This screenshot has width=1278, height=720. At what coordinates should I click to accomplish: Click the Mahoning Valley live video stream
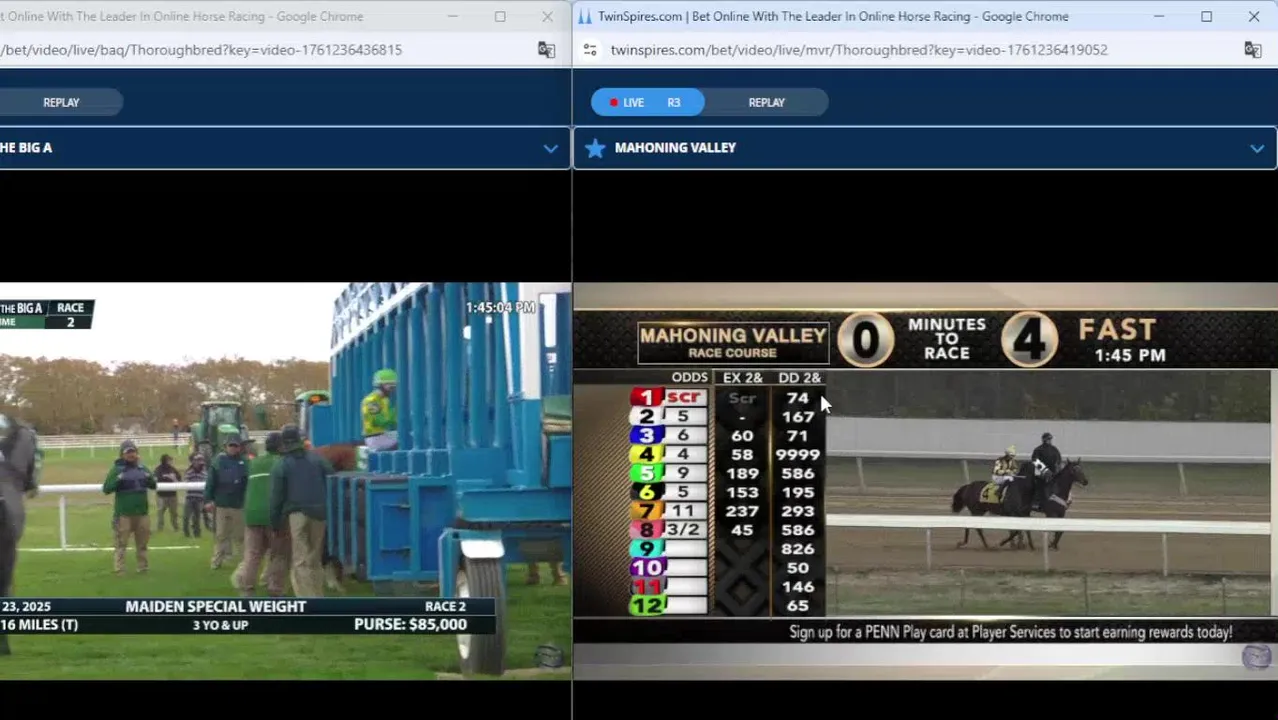[925, 481]
